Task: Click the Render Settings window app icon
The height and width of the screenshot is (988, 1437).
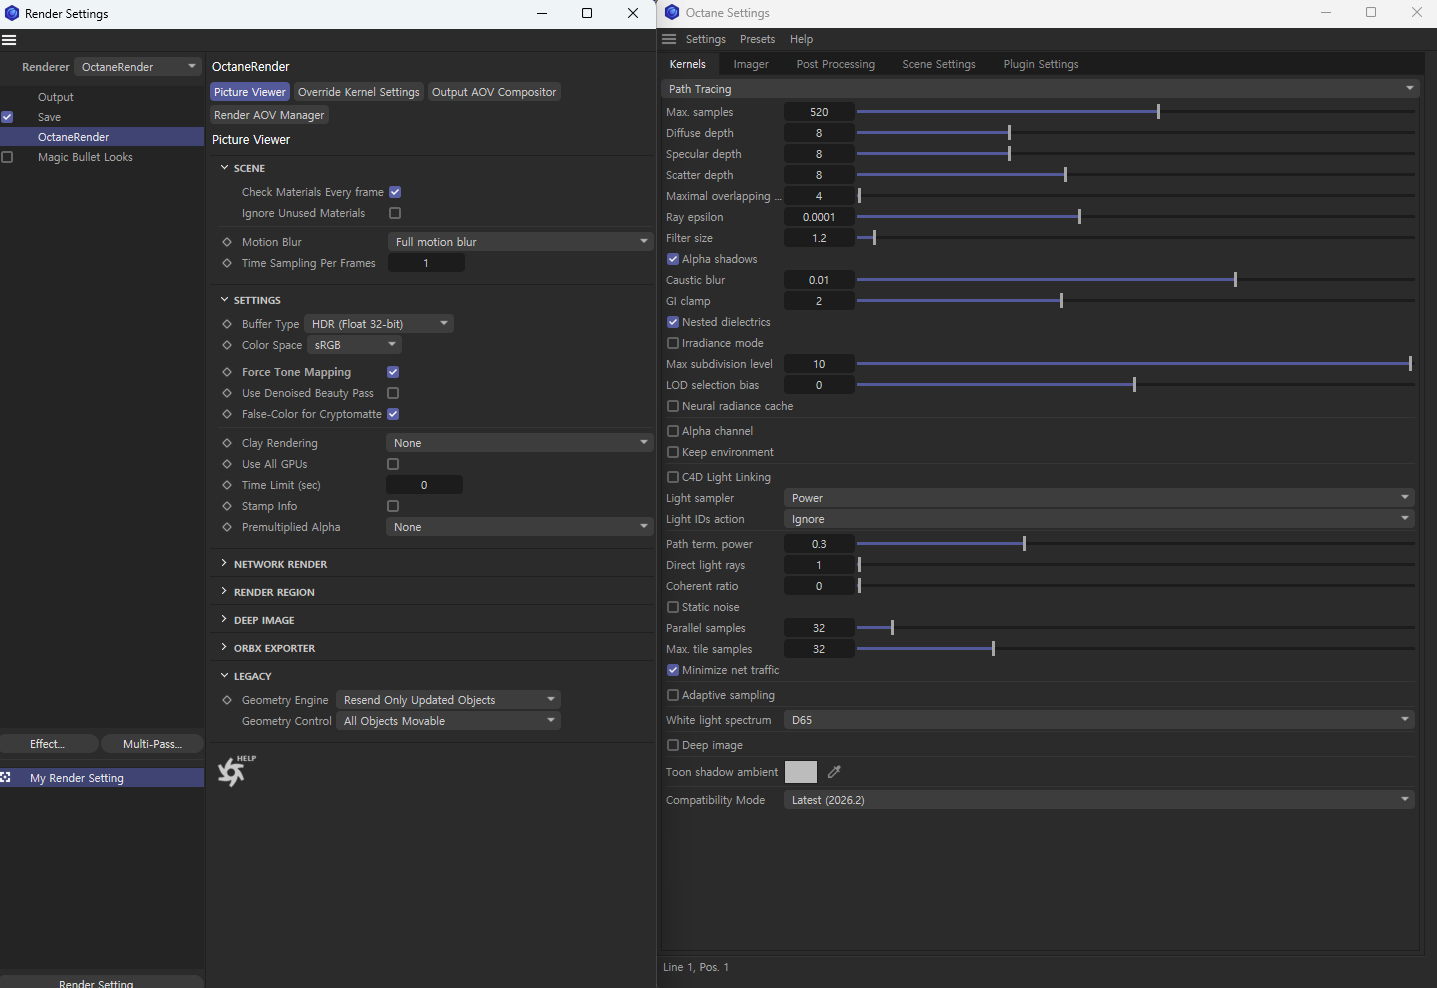Action: point(12,13)
